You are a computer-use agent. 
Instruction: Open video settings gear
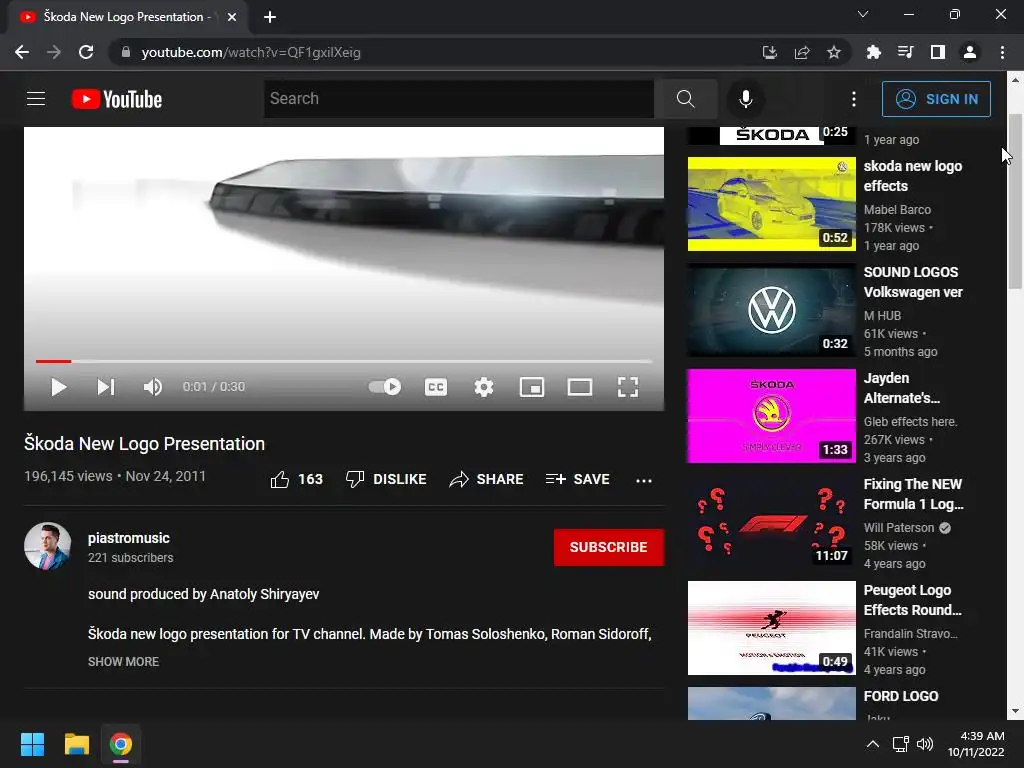coord(484,387)
